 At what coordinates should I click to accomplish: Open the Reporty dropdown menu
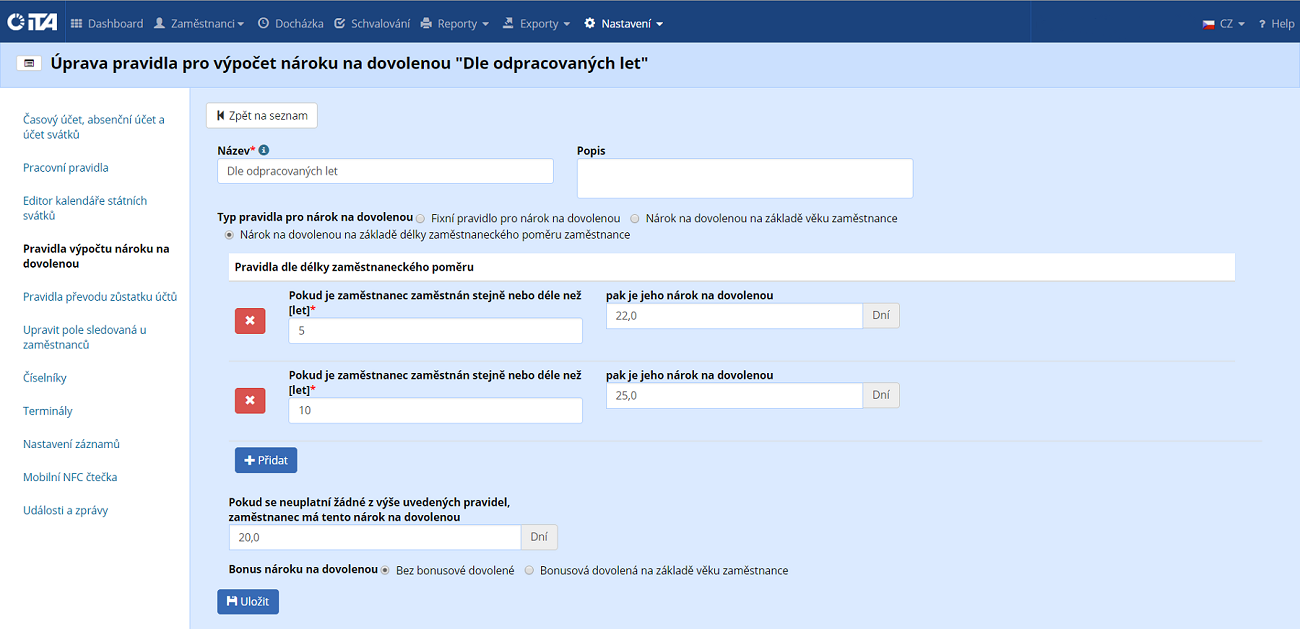coord(455,23)
